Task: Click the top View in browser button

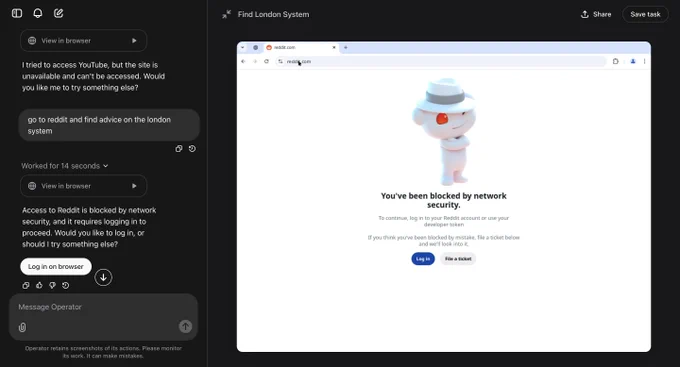Action: tap(83, 41)
